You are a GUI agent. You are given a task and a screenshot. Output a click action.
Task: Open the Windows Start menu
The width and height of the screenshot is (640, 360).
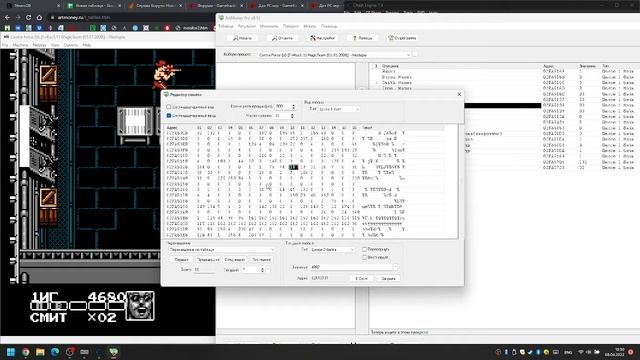[x=11, y=352]
